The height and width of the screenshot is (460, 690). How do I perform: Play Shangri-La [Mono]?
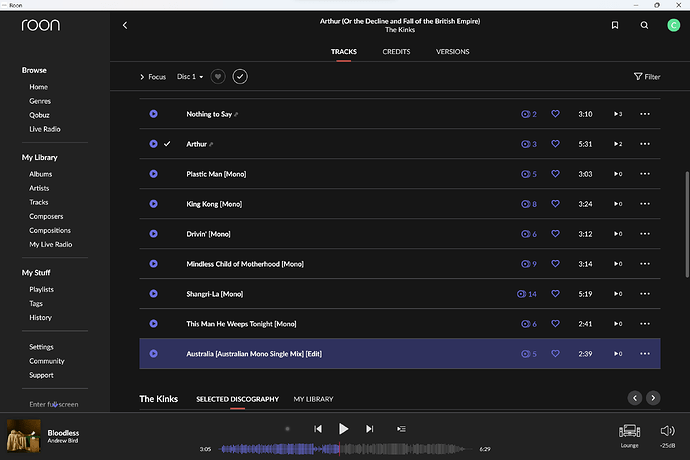(154, 294)
